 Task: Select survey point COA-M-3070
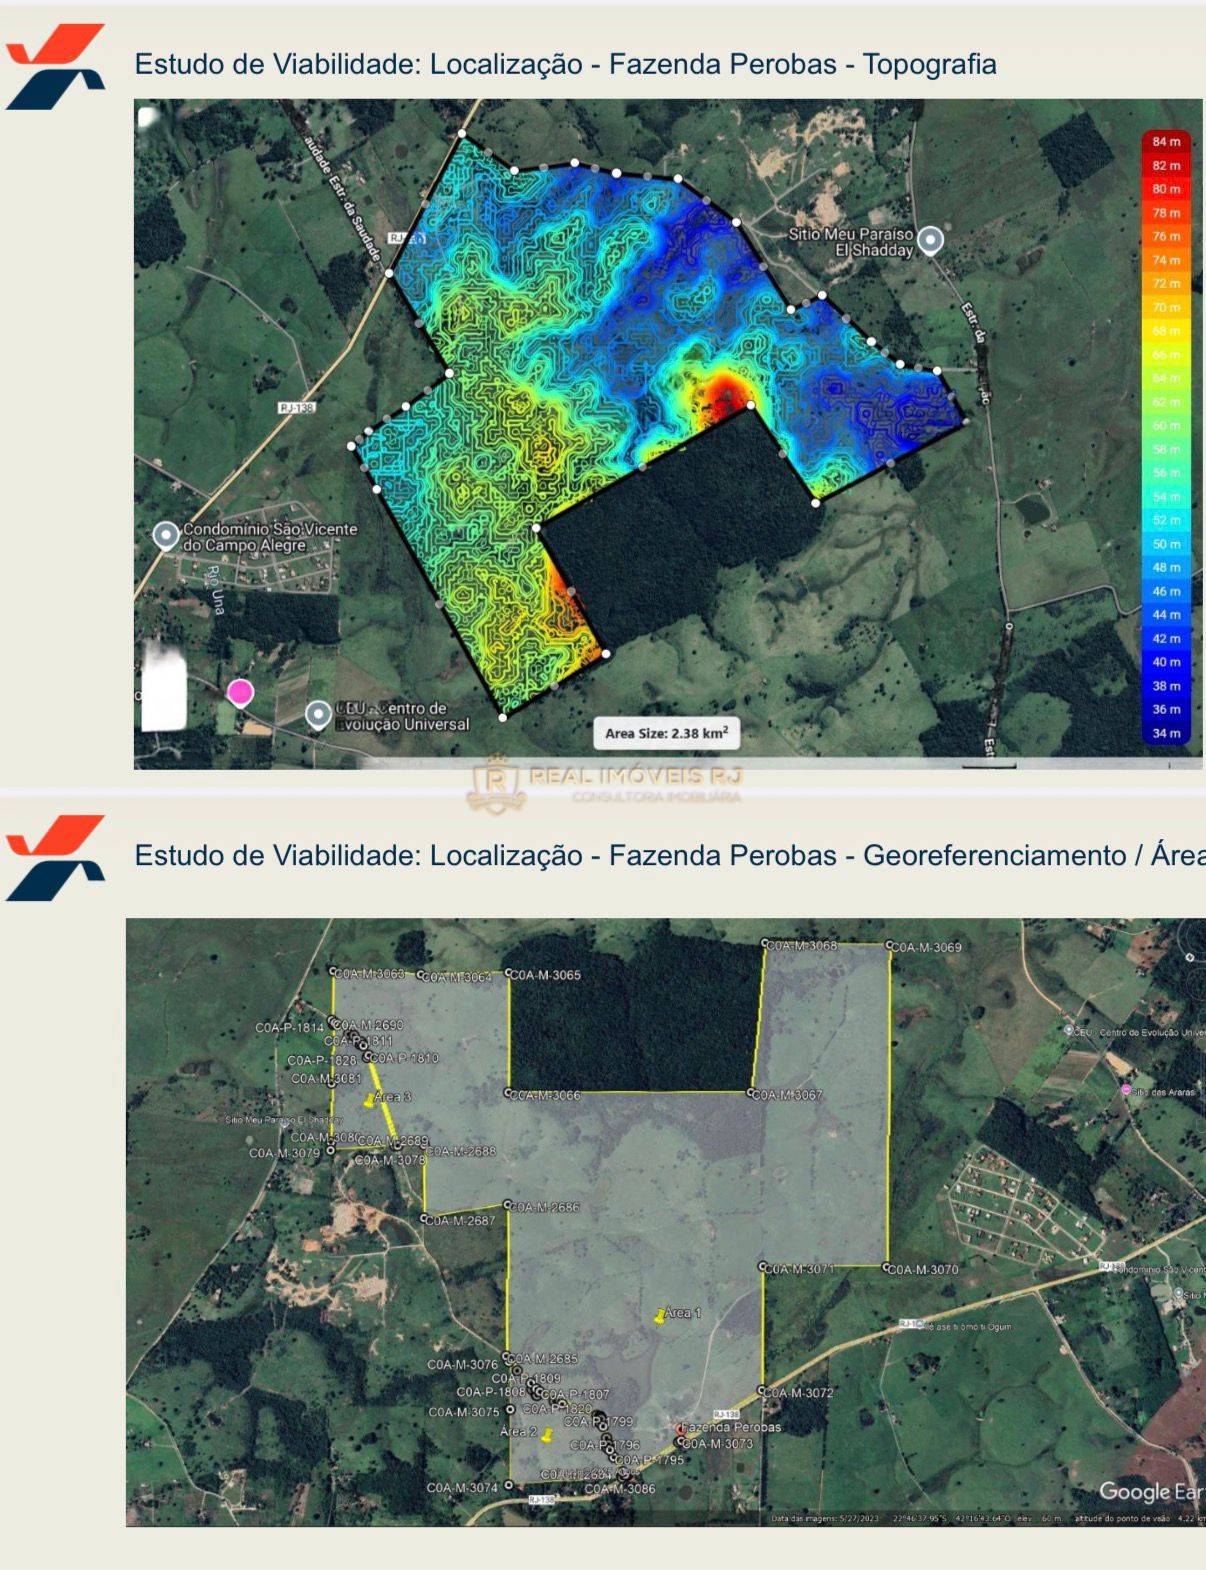pyautogui.click(x=887, y=1268)
